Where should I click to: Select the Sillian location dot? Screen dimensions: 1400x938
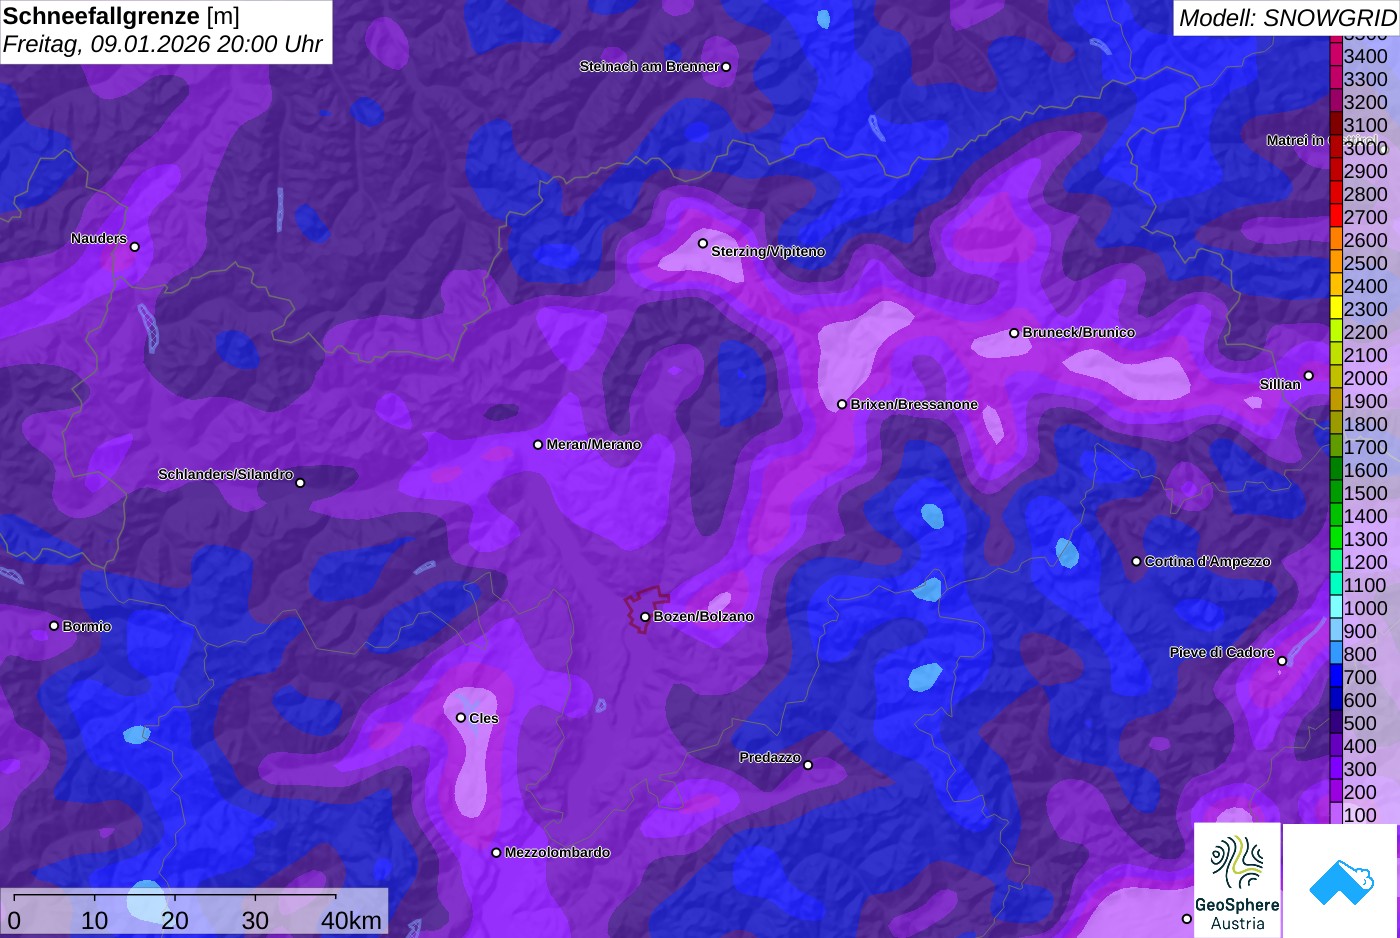point(1309,376)
